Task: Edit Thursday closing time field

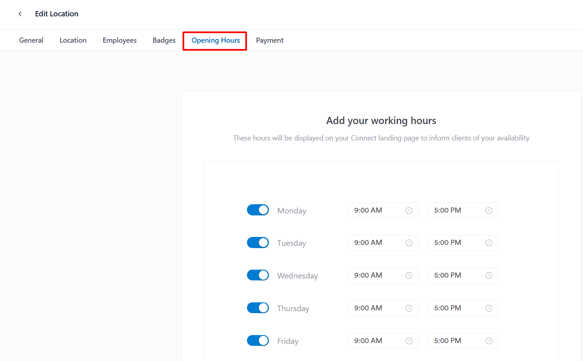Action: [x=463, y=308]
